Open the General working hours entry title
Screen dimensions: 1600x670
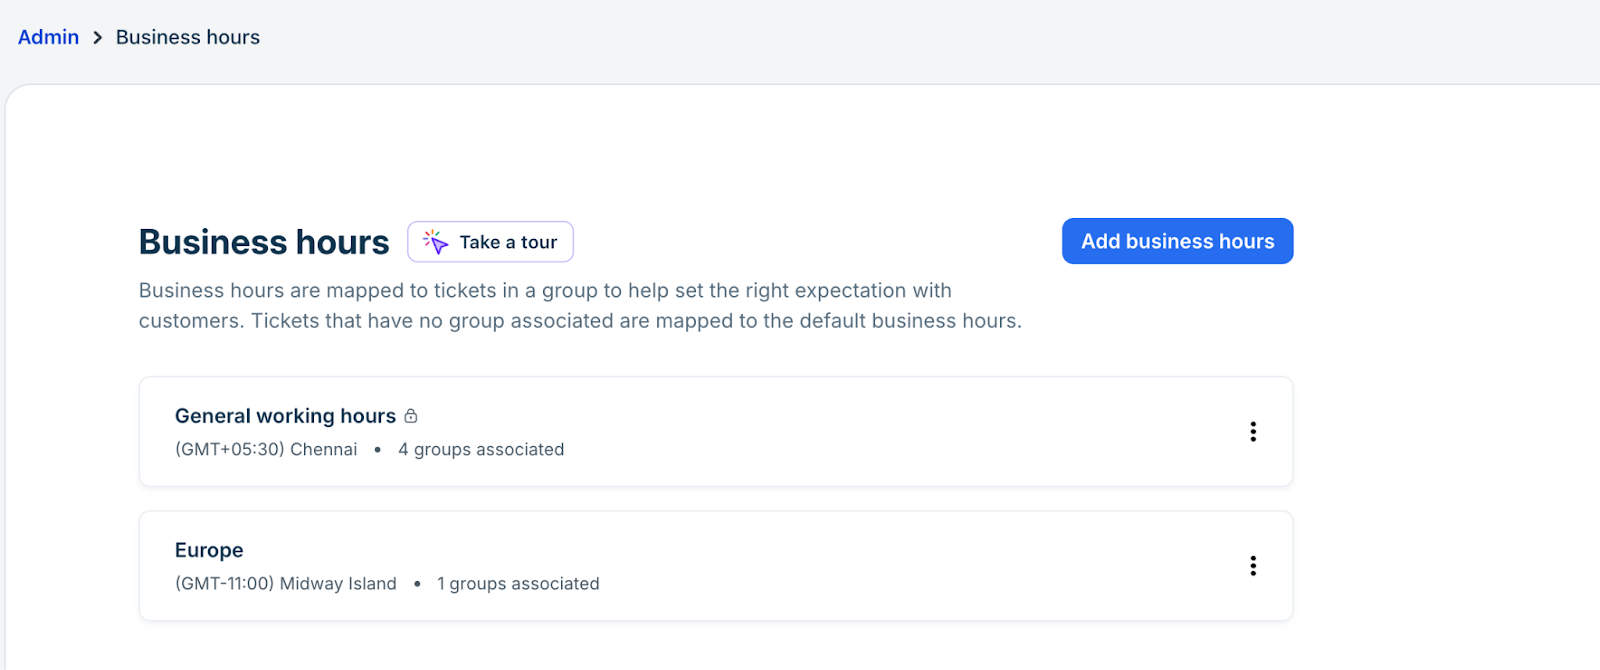pos(285,416)
